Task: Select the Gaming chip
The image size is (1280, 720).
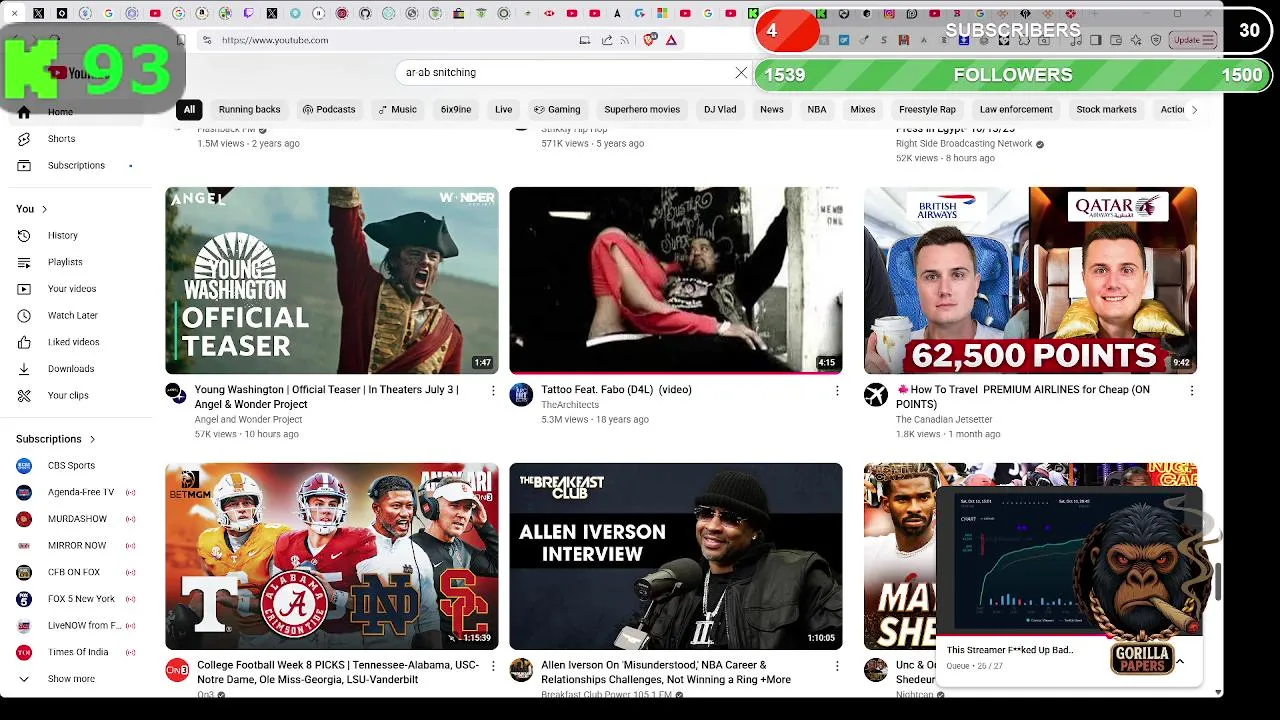Action: click(557, 109)
